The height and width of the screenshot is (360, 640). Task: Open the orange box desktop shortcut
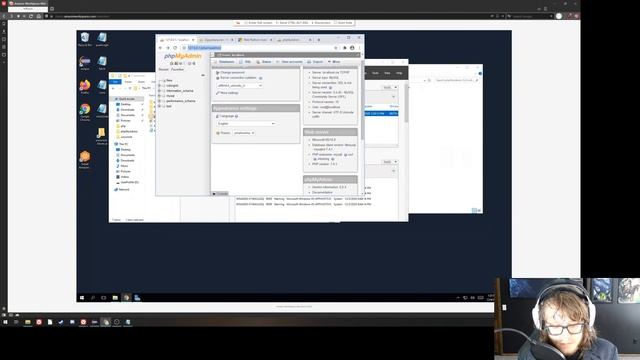pos(85,160)
